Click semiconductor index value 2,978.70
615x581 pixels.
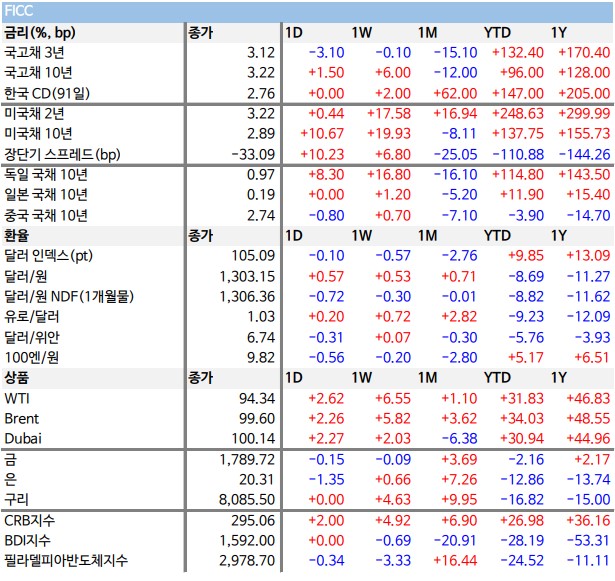coord(247,560)
